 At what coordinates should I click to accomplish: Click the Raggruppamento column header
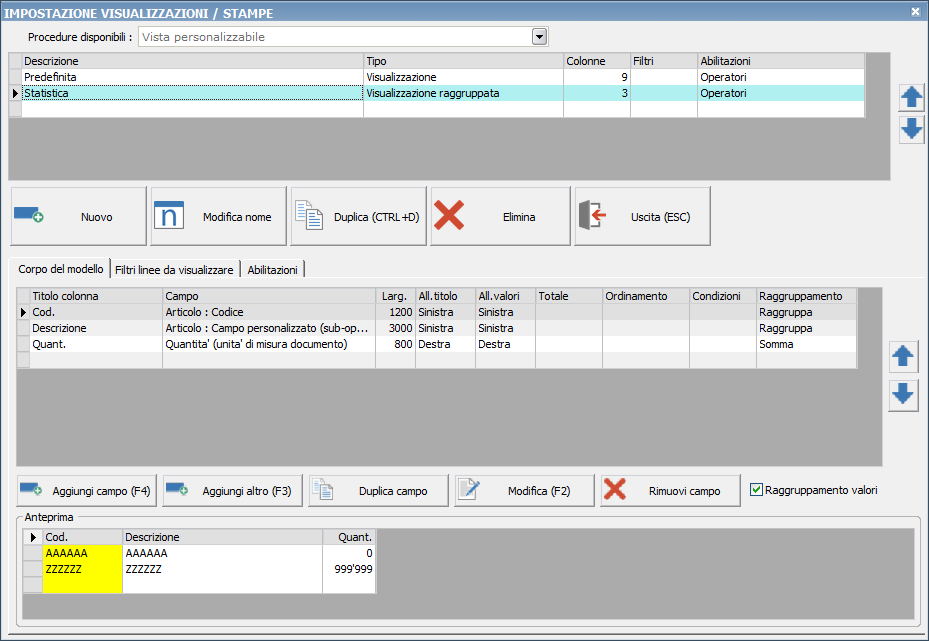pyautogui.click(x=806, y=296)
